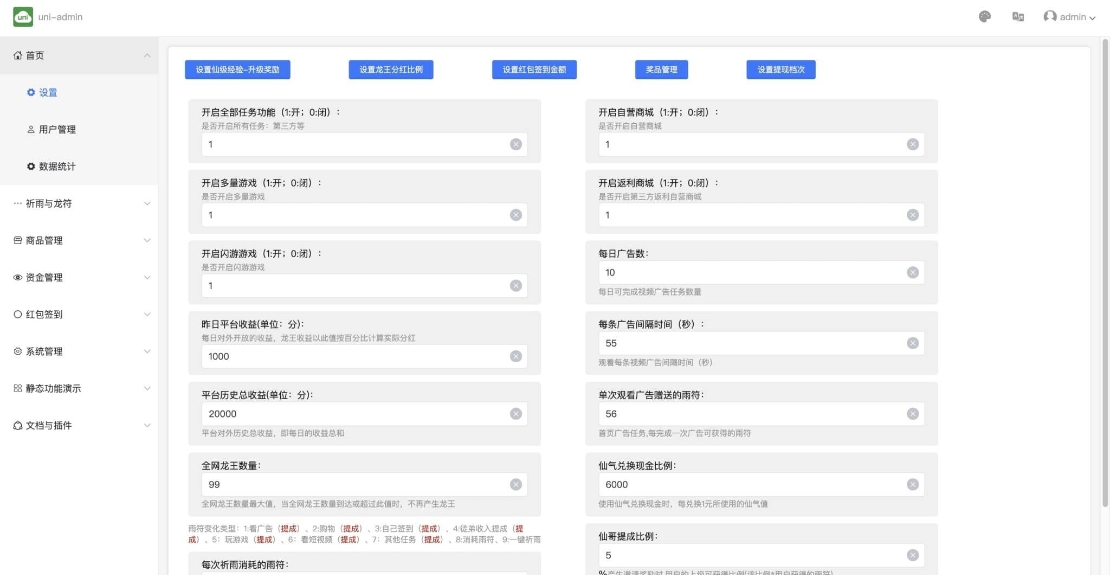Image resolution: width=1110 pixels, height=575 pixels.
Task: Select 数据统计 menu item
Action: [57, 167]
